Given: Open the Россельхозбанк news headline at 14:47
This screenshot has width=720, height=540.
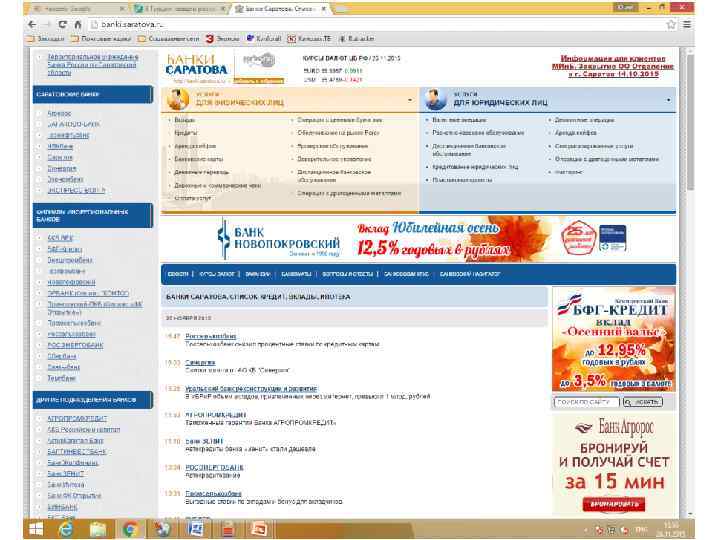Looking at the screenshot, I should [210, 336].
